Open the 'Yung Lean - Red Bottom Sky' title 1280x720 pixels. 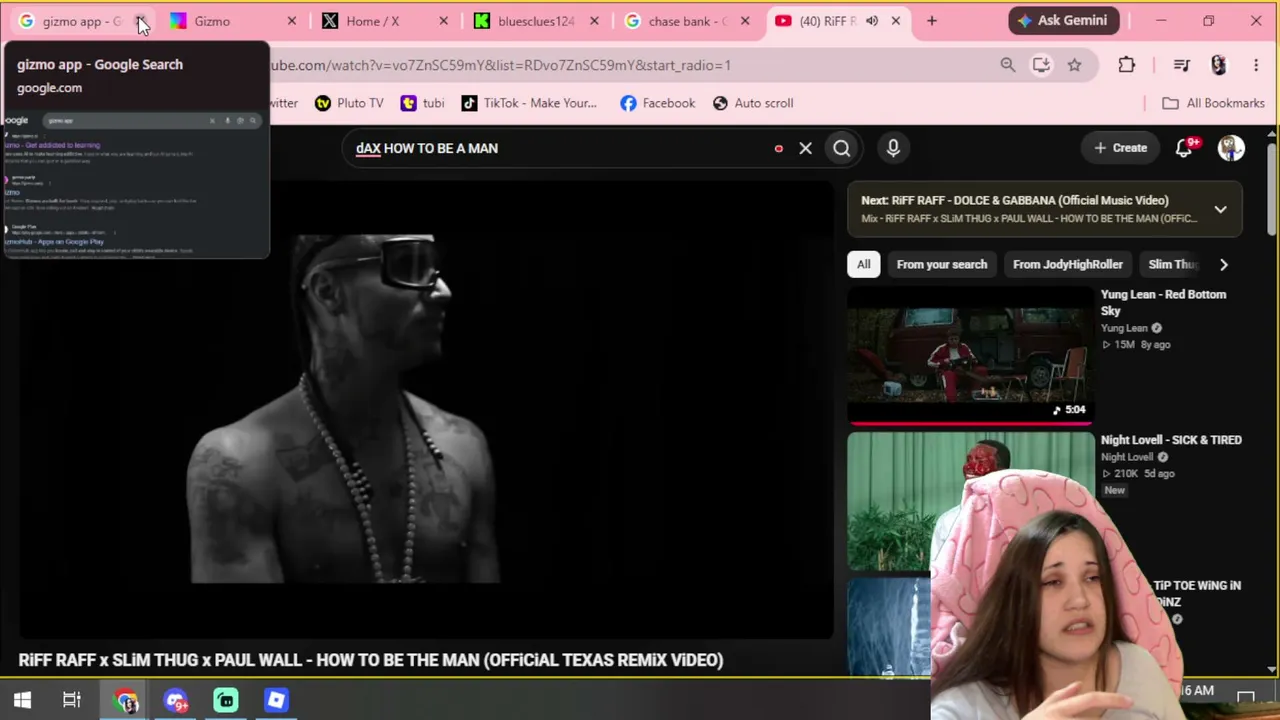pyautogui.click(x=1163, y=302)
